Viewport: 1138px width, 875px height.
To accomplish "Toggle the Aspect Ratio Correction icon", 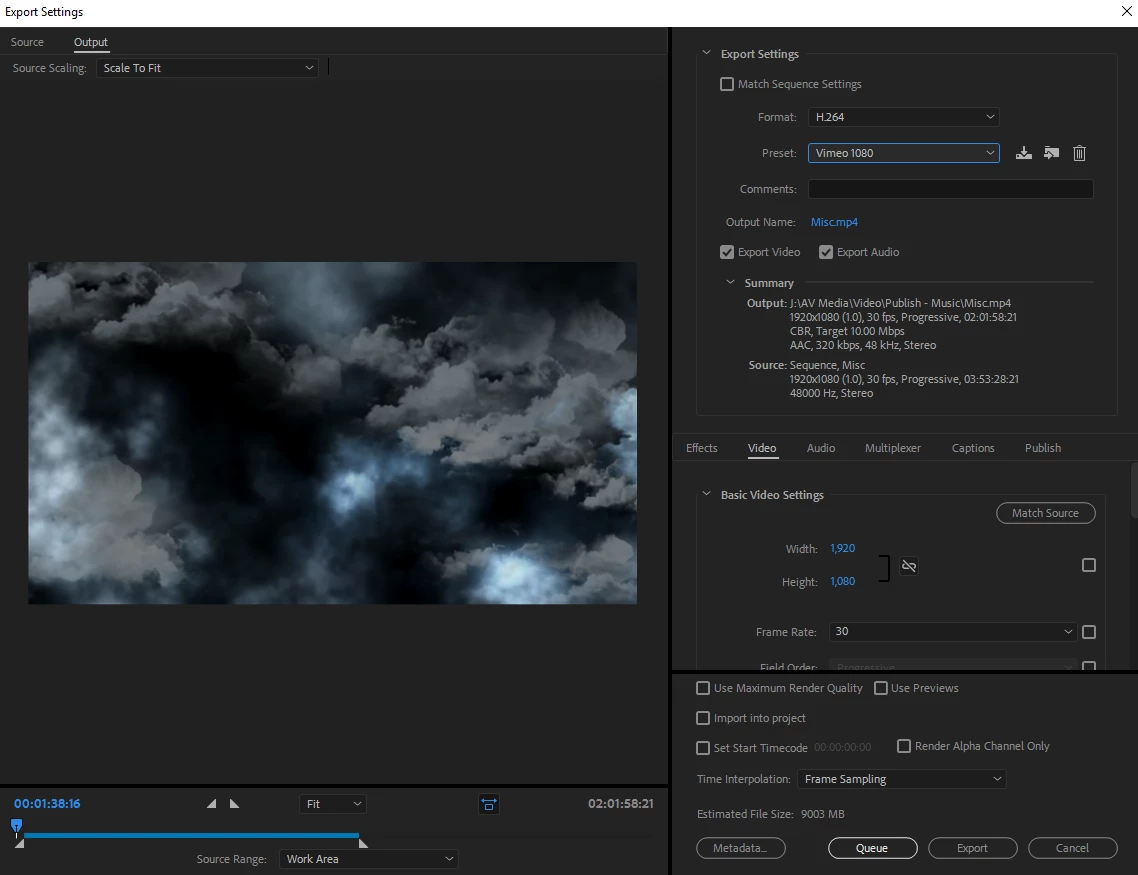I will (489, 804).
